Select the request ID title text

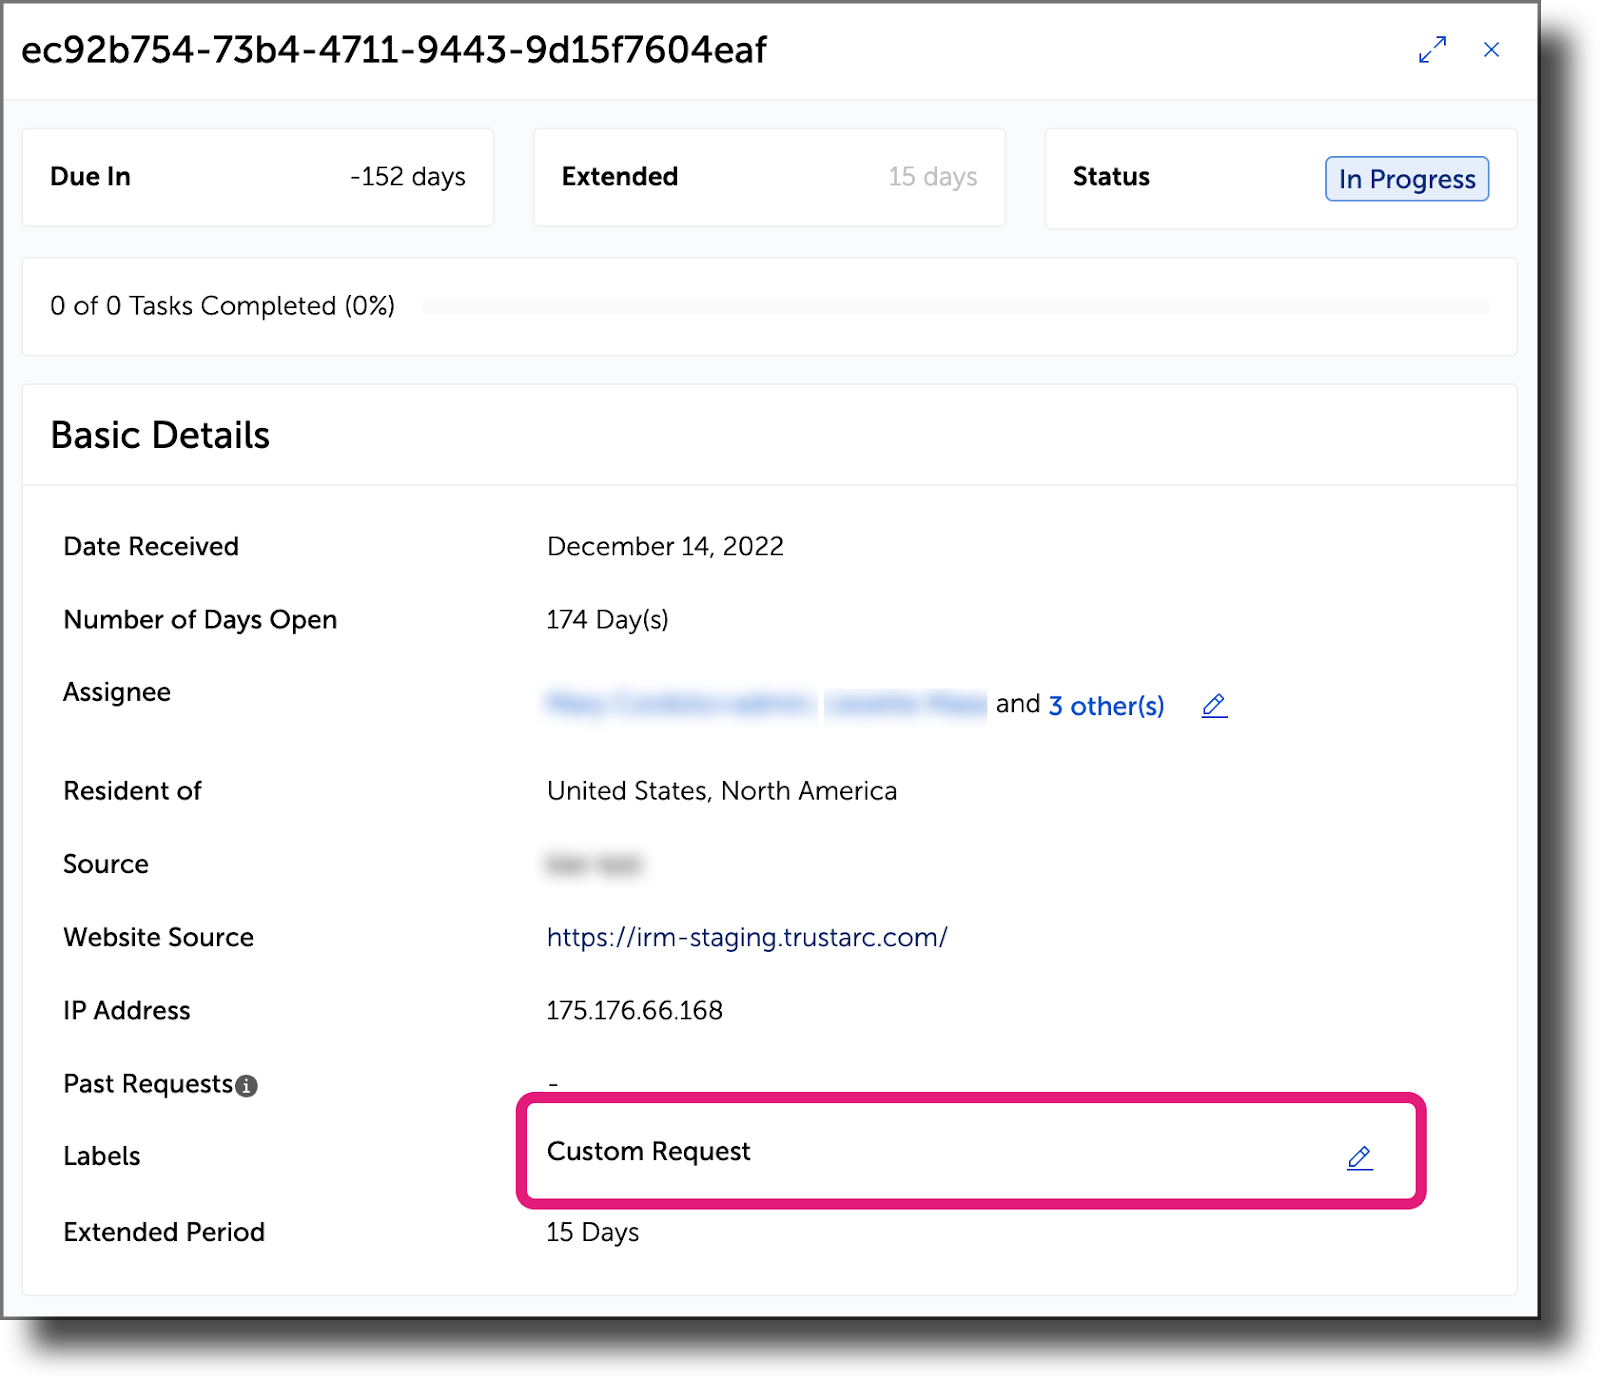pos(393,50)
